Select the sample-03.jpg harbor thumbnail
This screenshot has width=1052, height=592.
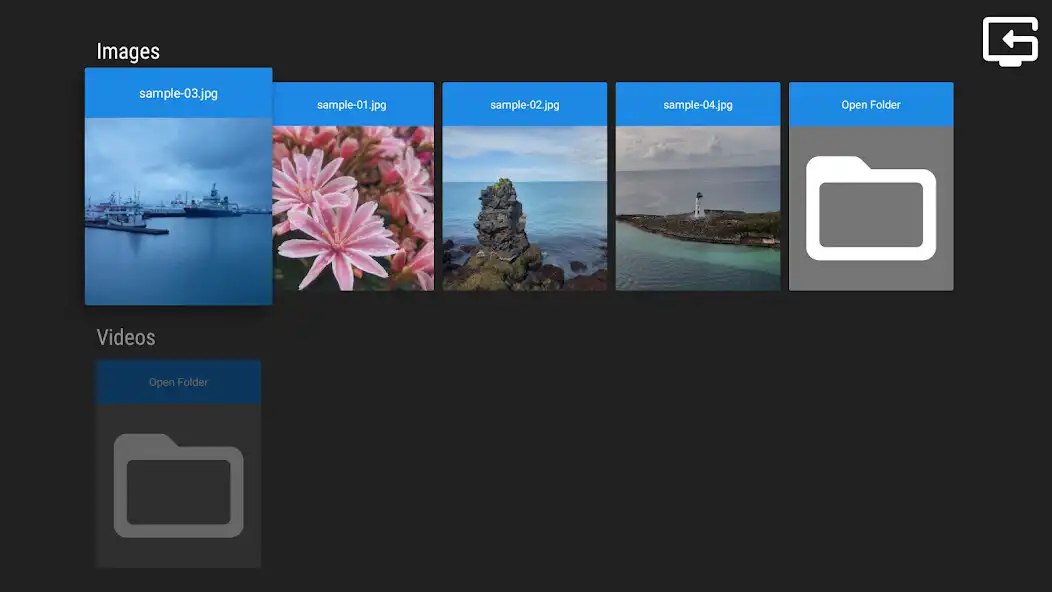coord(178,210)
